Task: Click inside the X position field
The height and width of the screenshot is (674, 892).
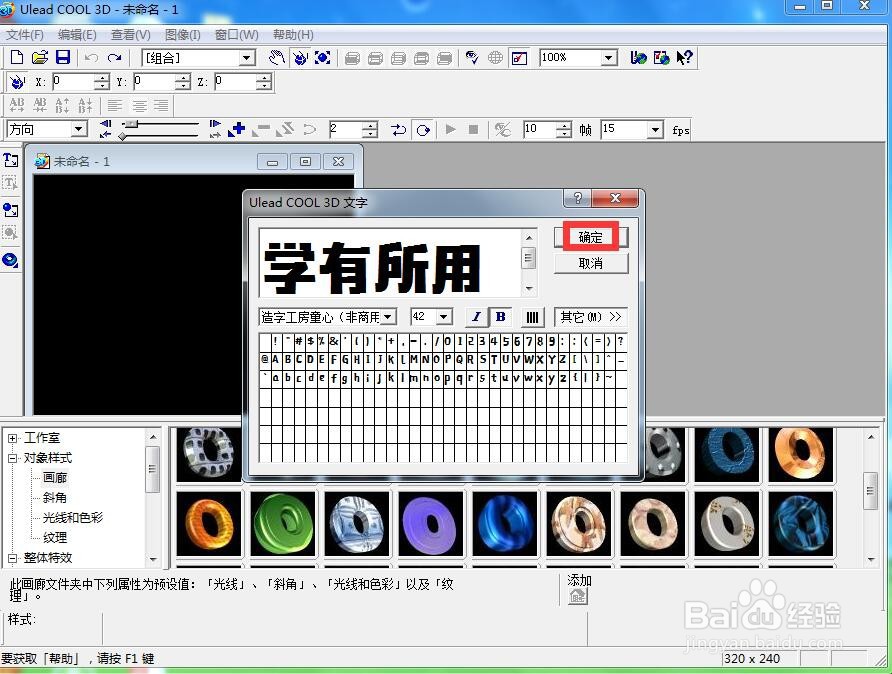Action: (x=73, y=82)
